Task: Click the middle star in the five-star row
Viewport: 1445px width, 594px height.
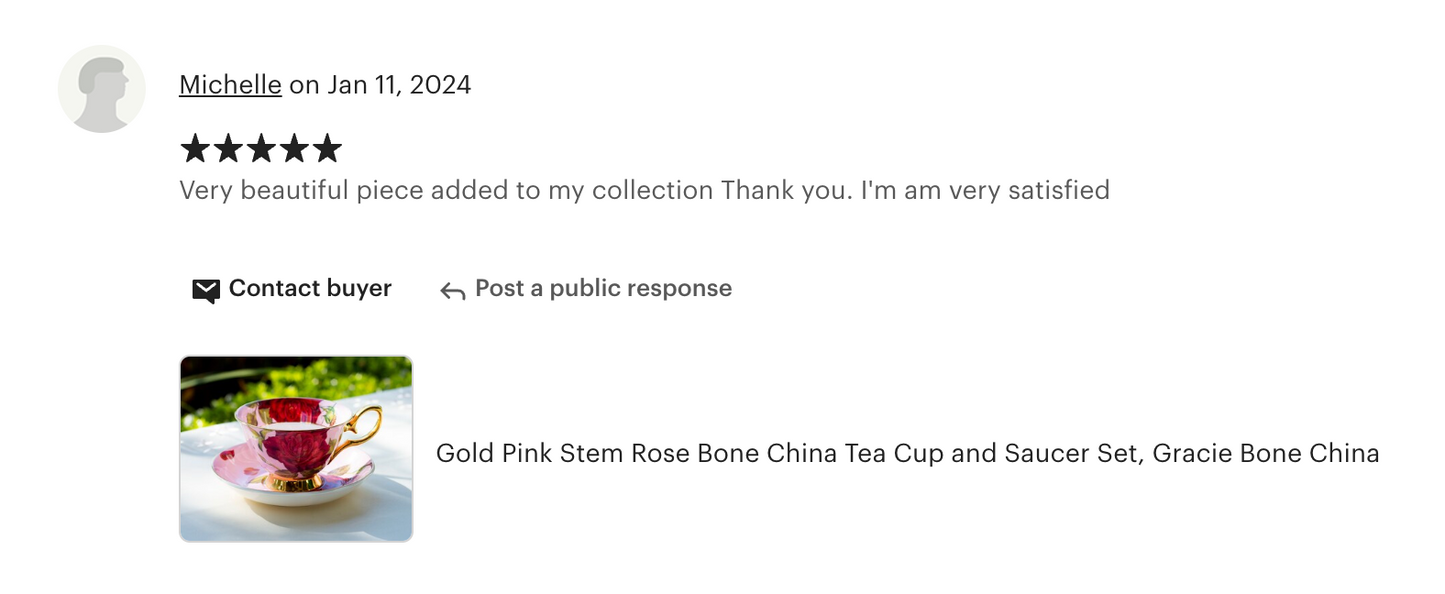Action: pyautogui.click(x=262, y=148)
